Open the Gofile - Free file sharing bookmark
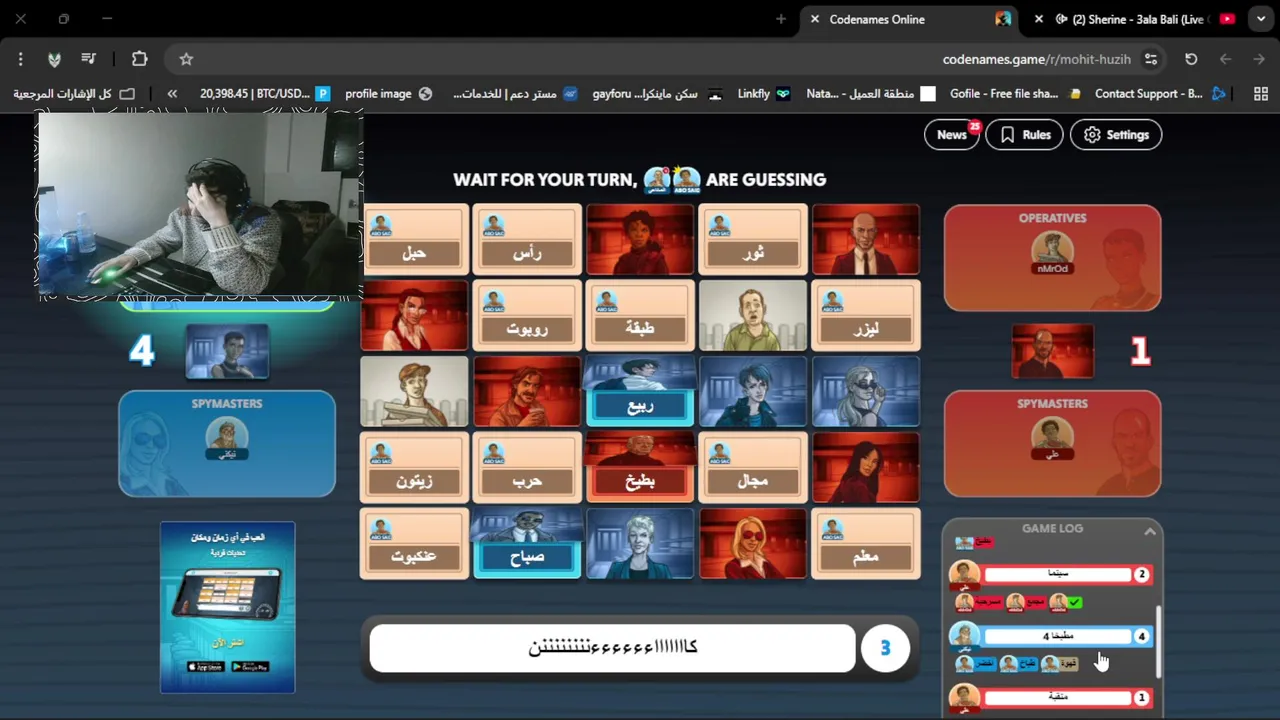1280x720 pixels. [1014, 94]
